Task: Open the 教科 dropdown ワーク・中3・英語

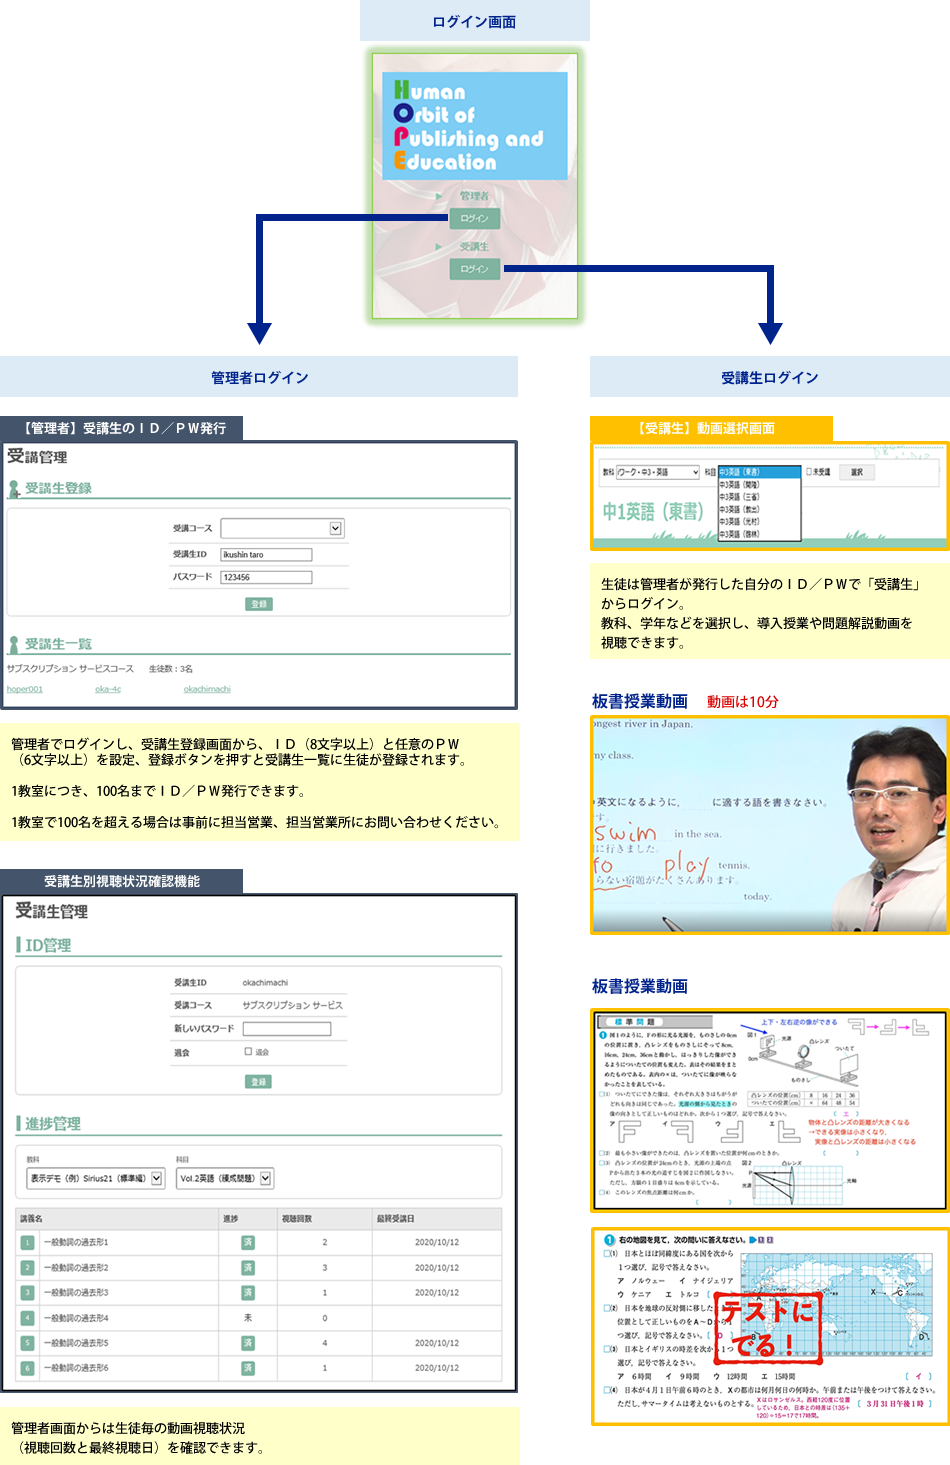Action: [x=658, y=472]
